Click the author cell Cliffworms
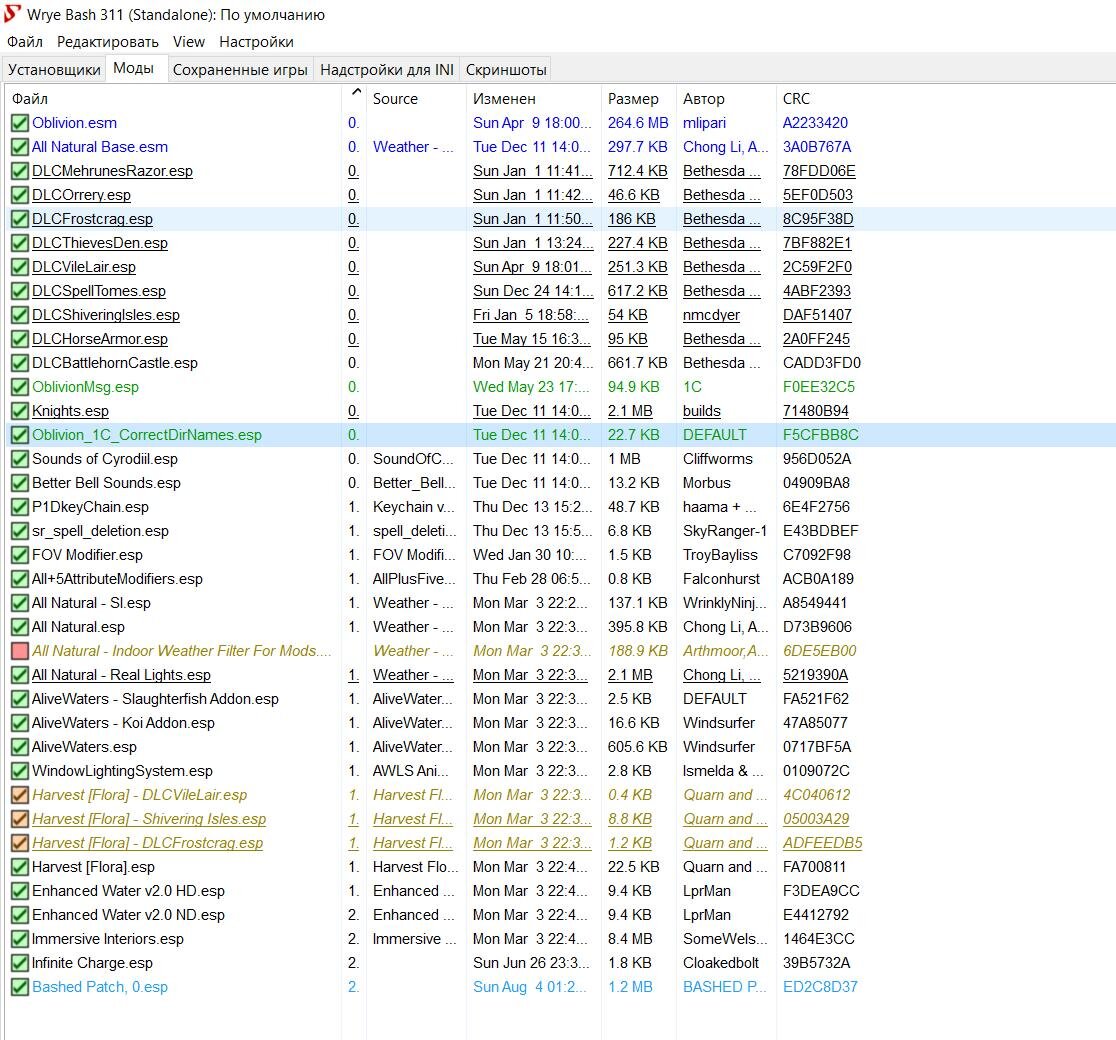 click(x=717, y=459)
